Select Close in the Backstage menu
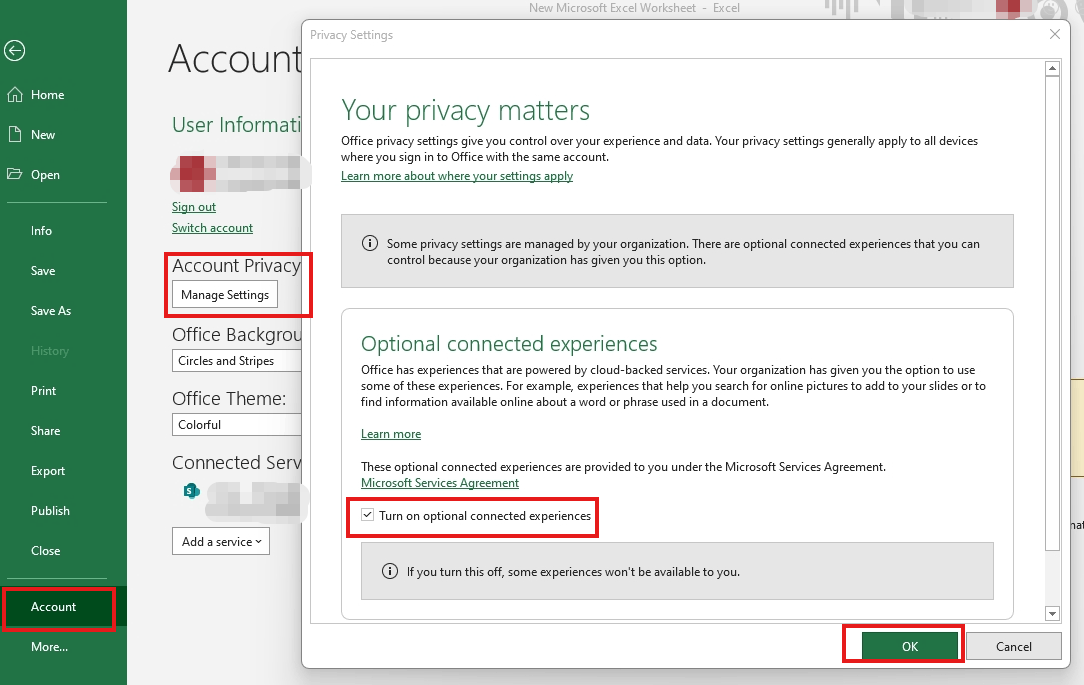This screenshot has height=685, width=1084. coord(45,551)
